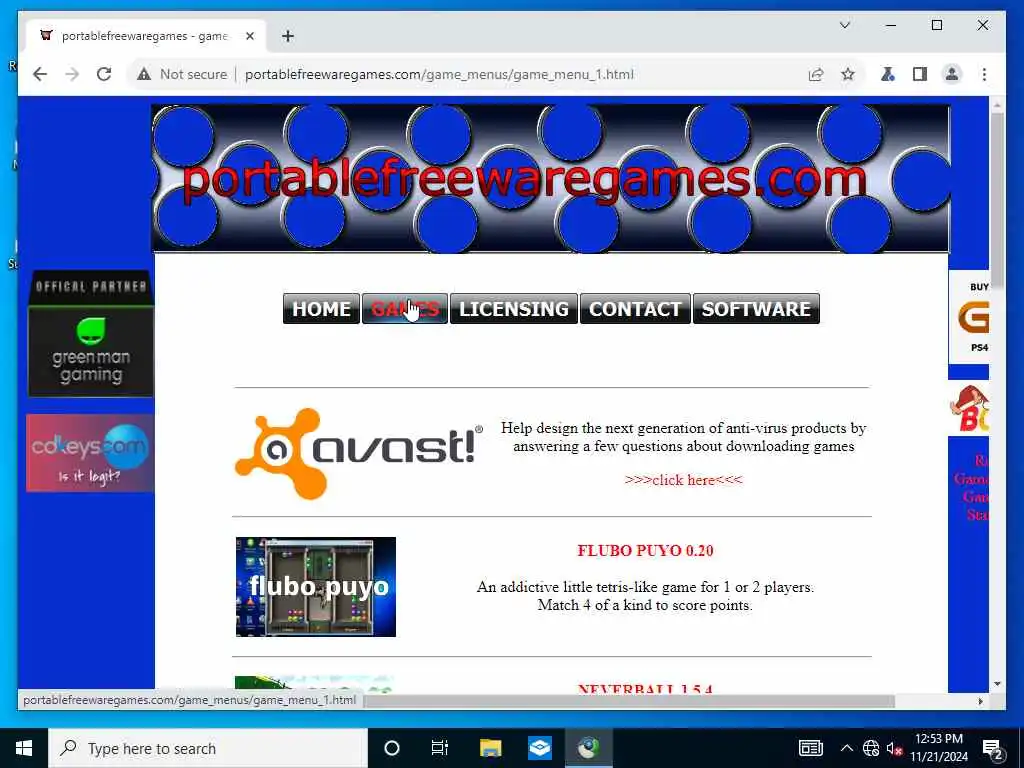
Task: Open the SOFTWARE nav button
Action: coord(756,308)
